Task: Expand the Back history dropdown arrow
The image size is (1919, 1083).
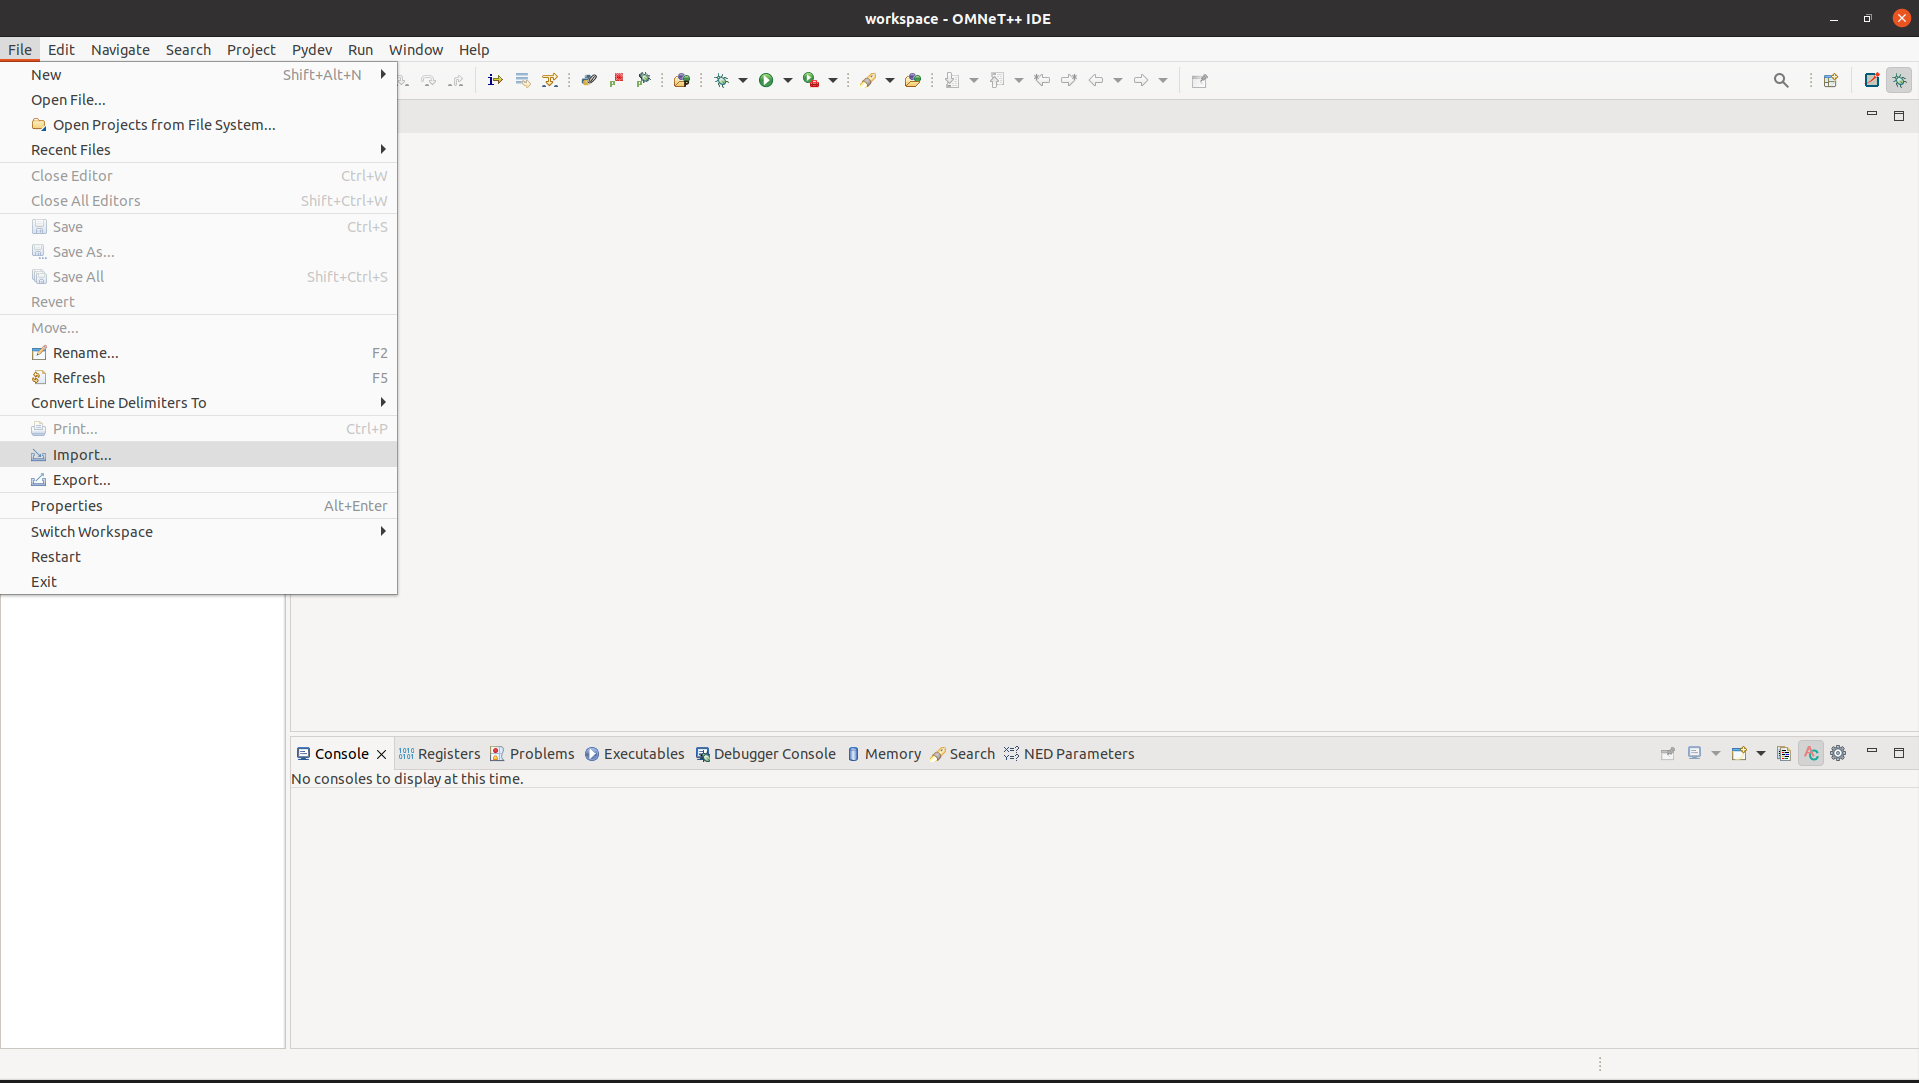Action: click(x=1118, y=80)
